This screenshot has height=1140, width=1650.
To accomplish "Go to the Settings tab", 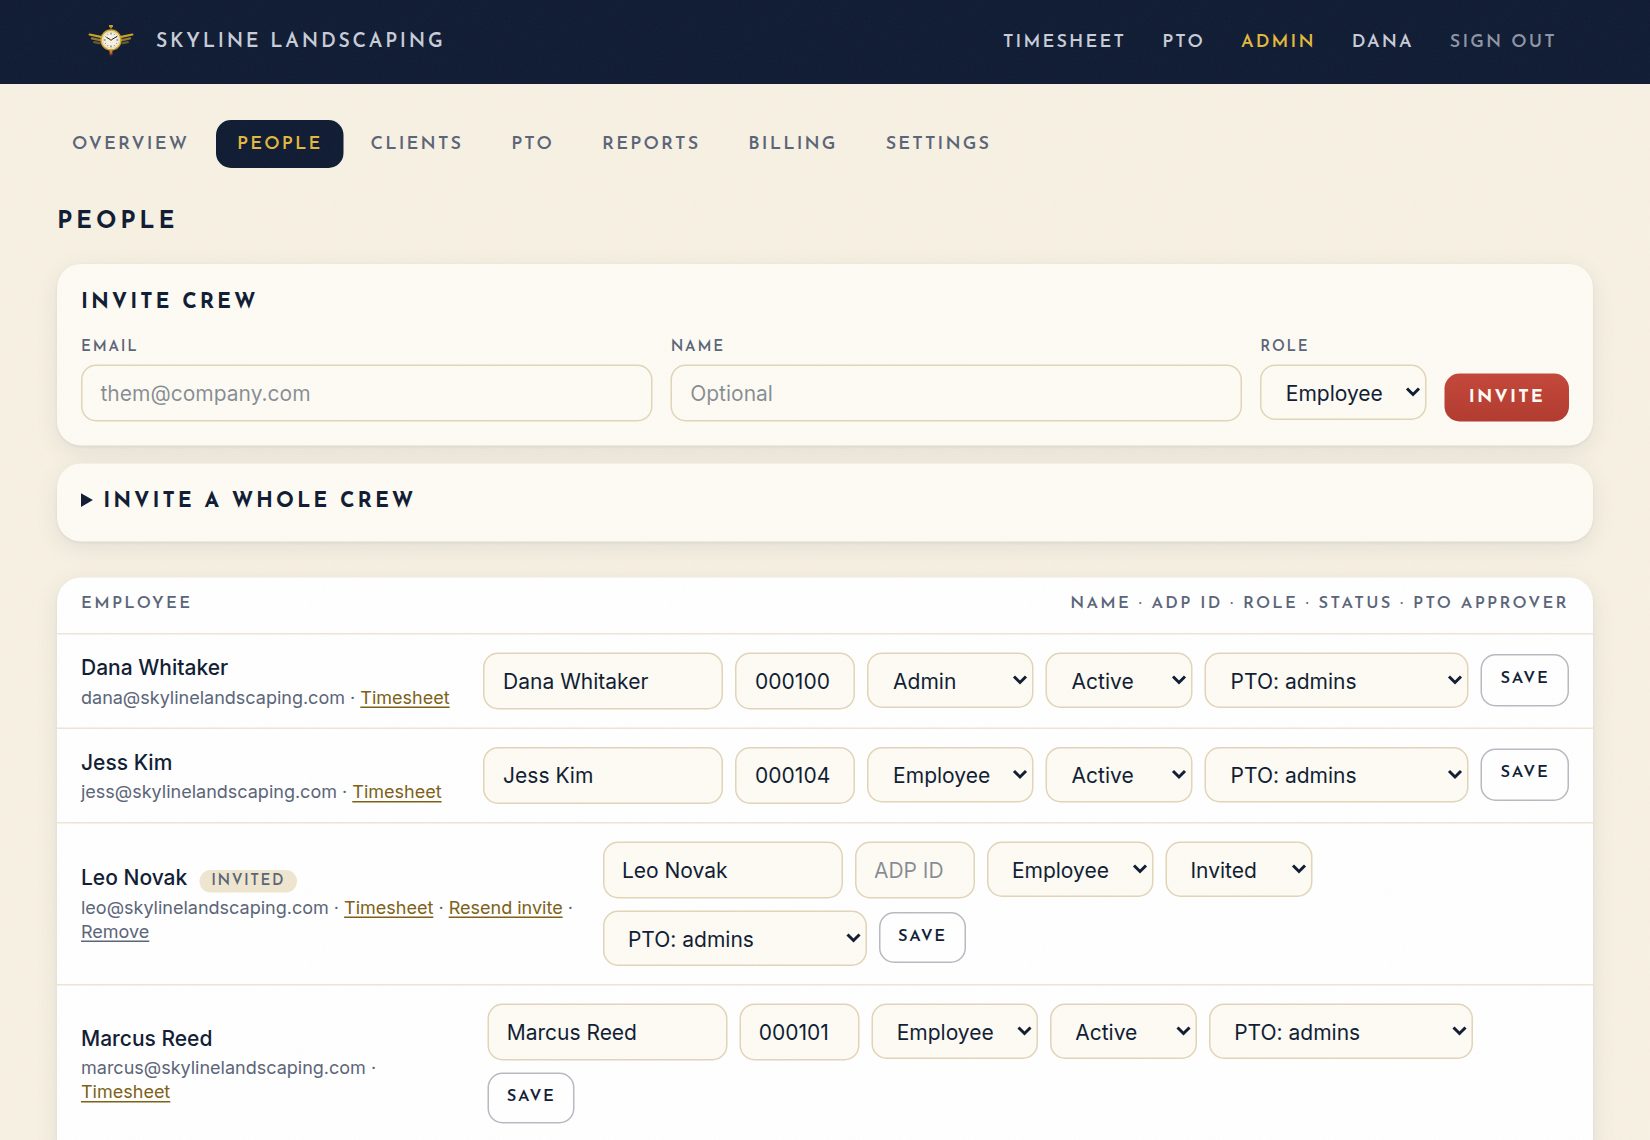I will pos(938,143).
